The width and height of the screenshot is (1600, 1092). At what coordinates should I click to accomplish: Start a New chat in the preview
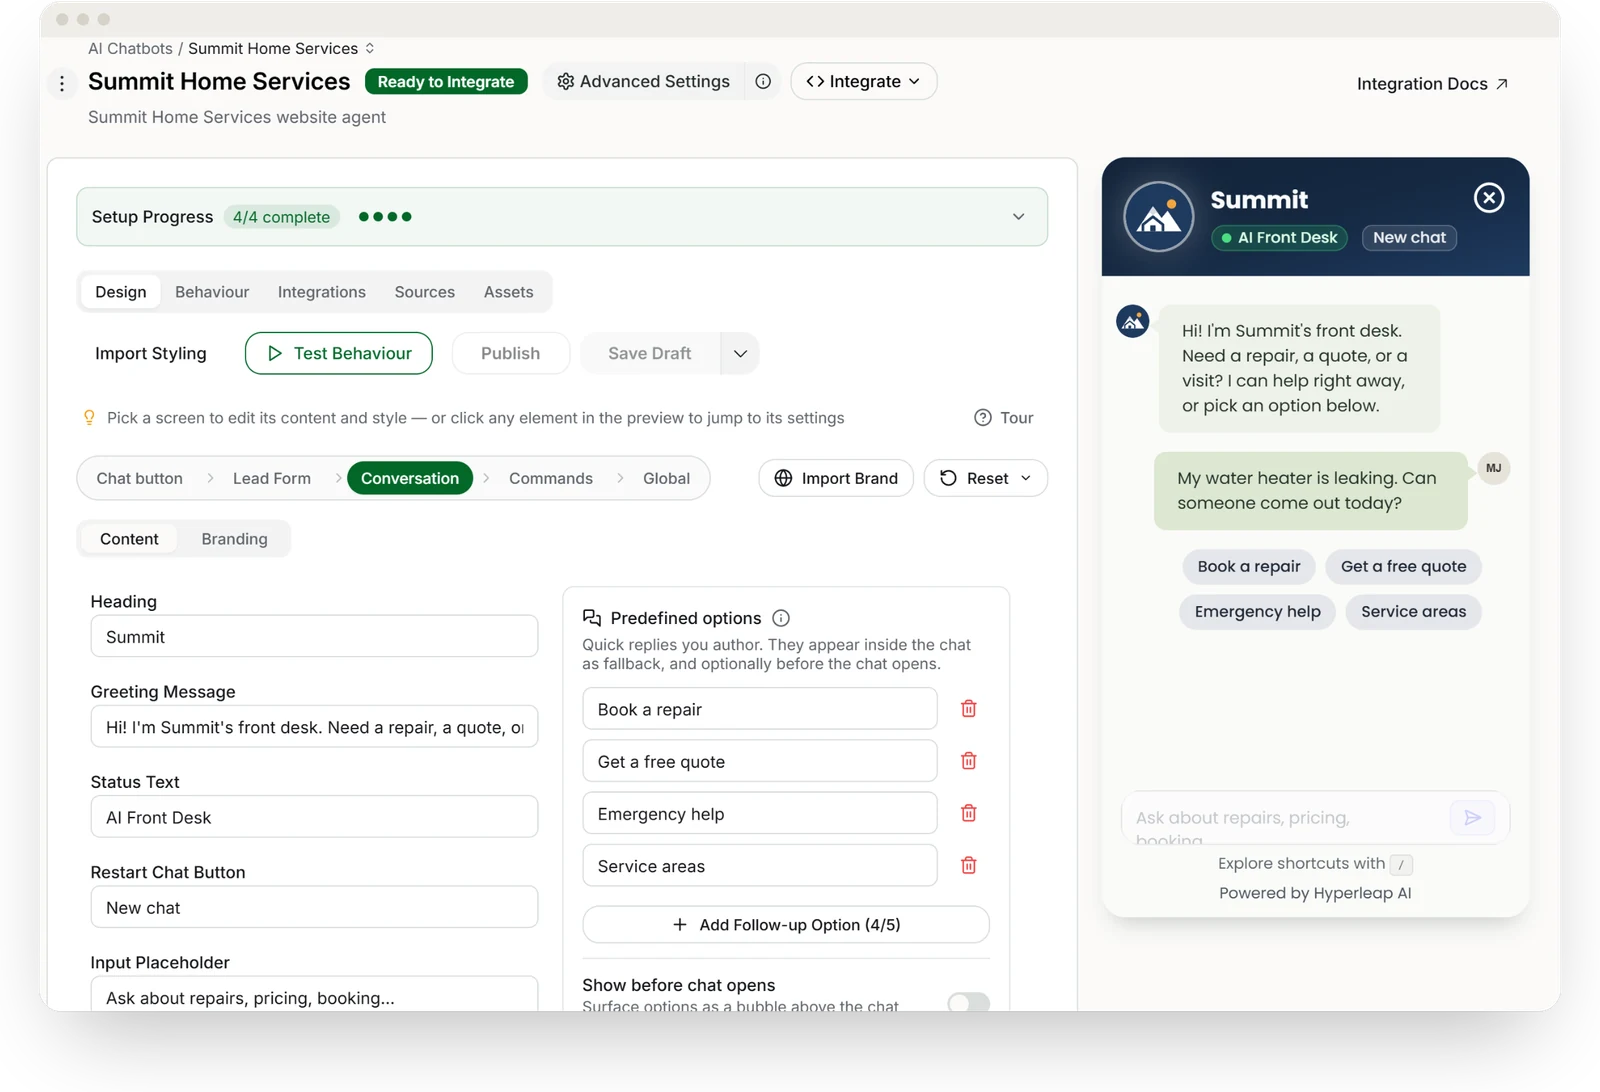1409,238
